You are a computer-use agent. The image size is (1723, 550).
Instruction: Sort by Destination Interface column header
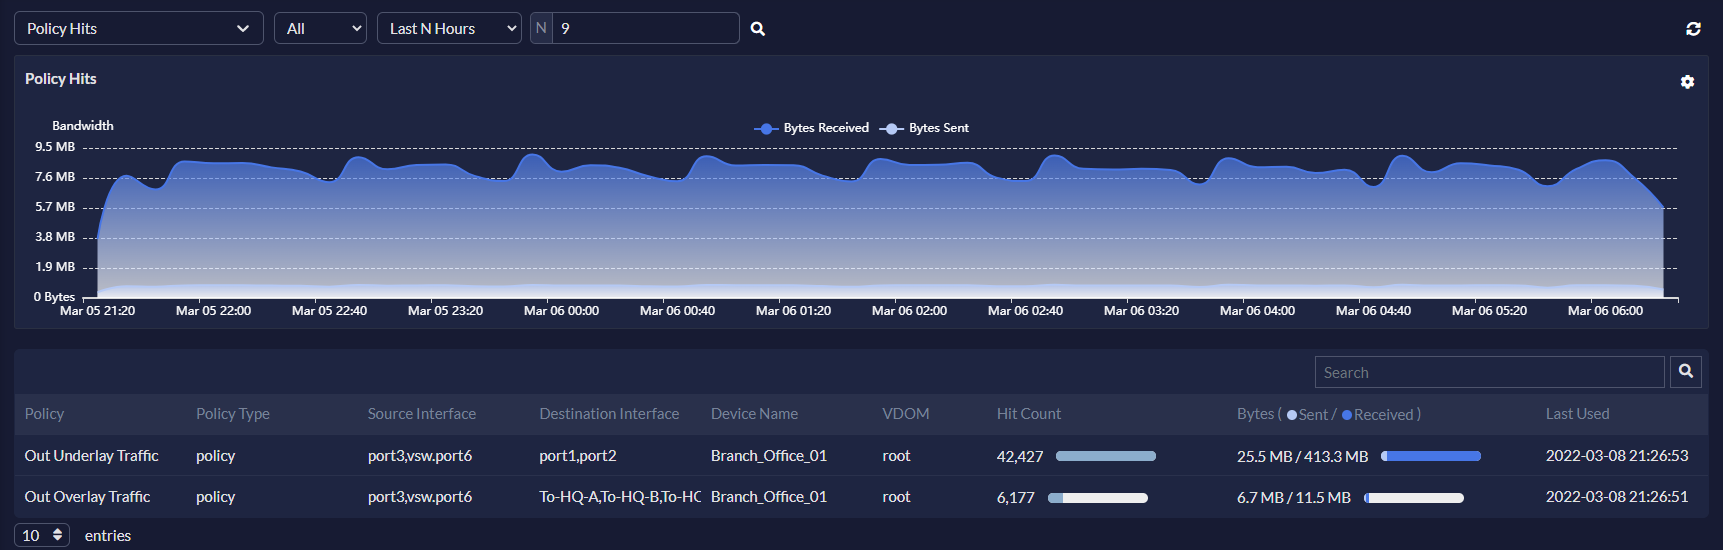609,413
